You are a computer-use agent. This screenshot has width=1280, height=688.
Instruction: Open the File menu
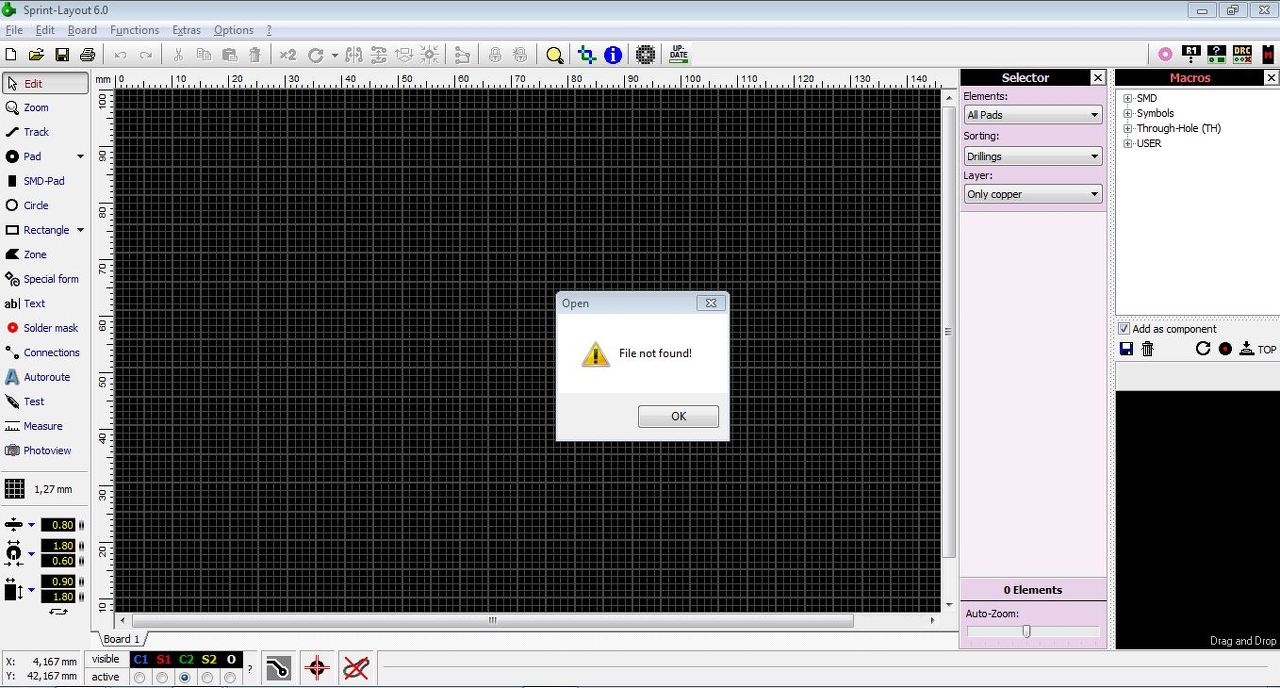pos(14,30)
